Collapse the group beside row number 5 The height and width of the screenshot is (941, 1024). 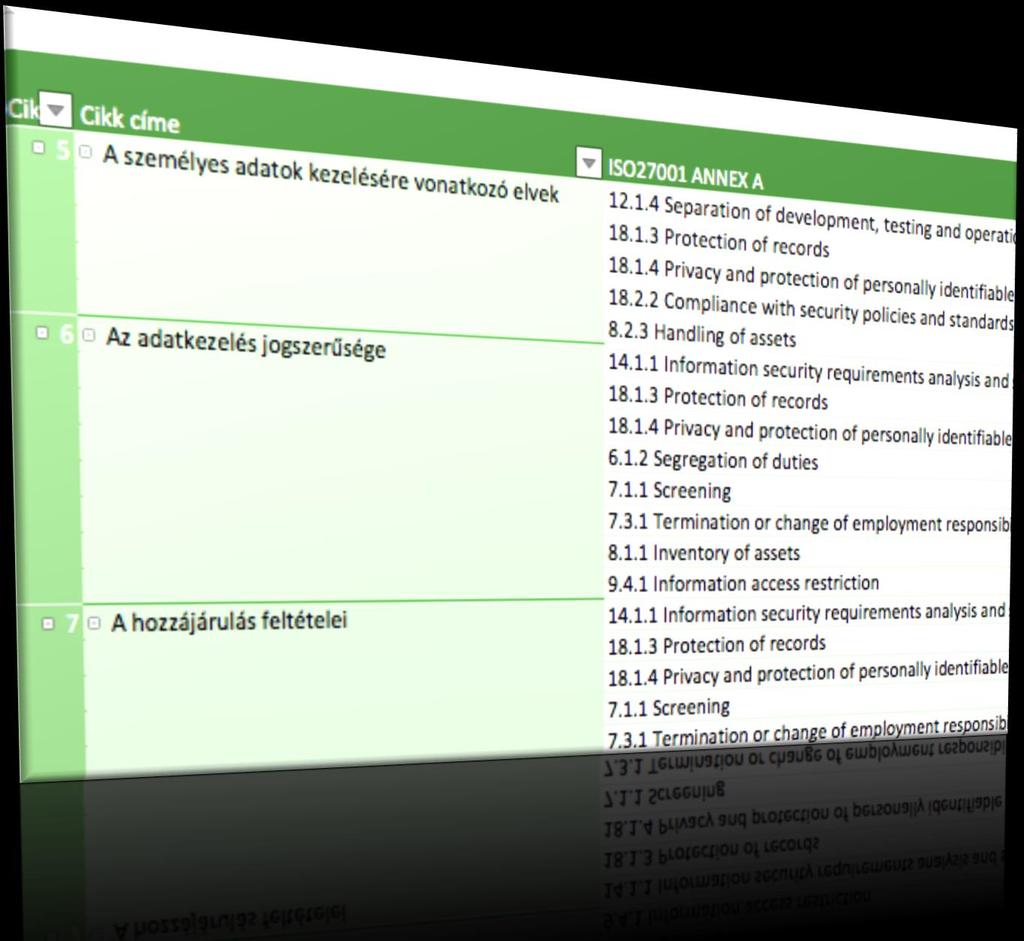[x=39, y=148]
